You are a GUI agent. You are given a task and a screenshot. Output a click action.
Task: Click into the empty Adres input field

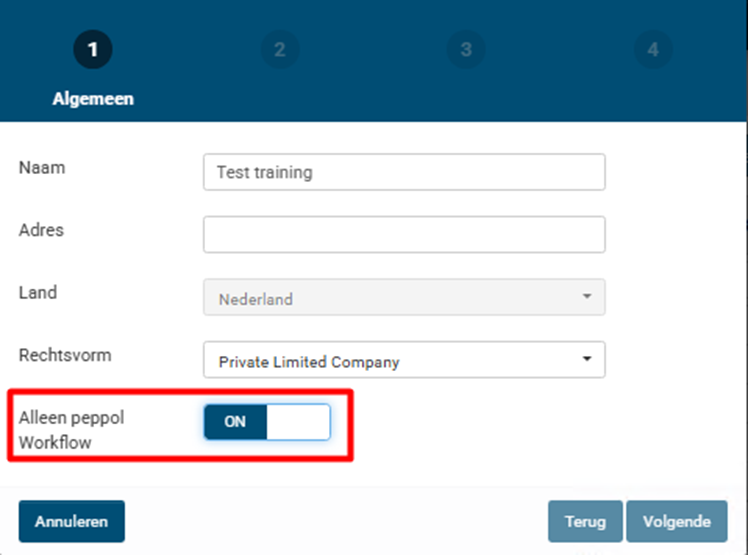tap(403, 234)
